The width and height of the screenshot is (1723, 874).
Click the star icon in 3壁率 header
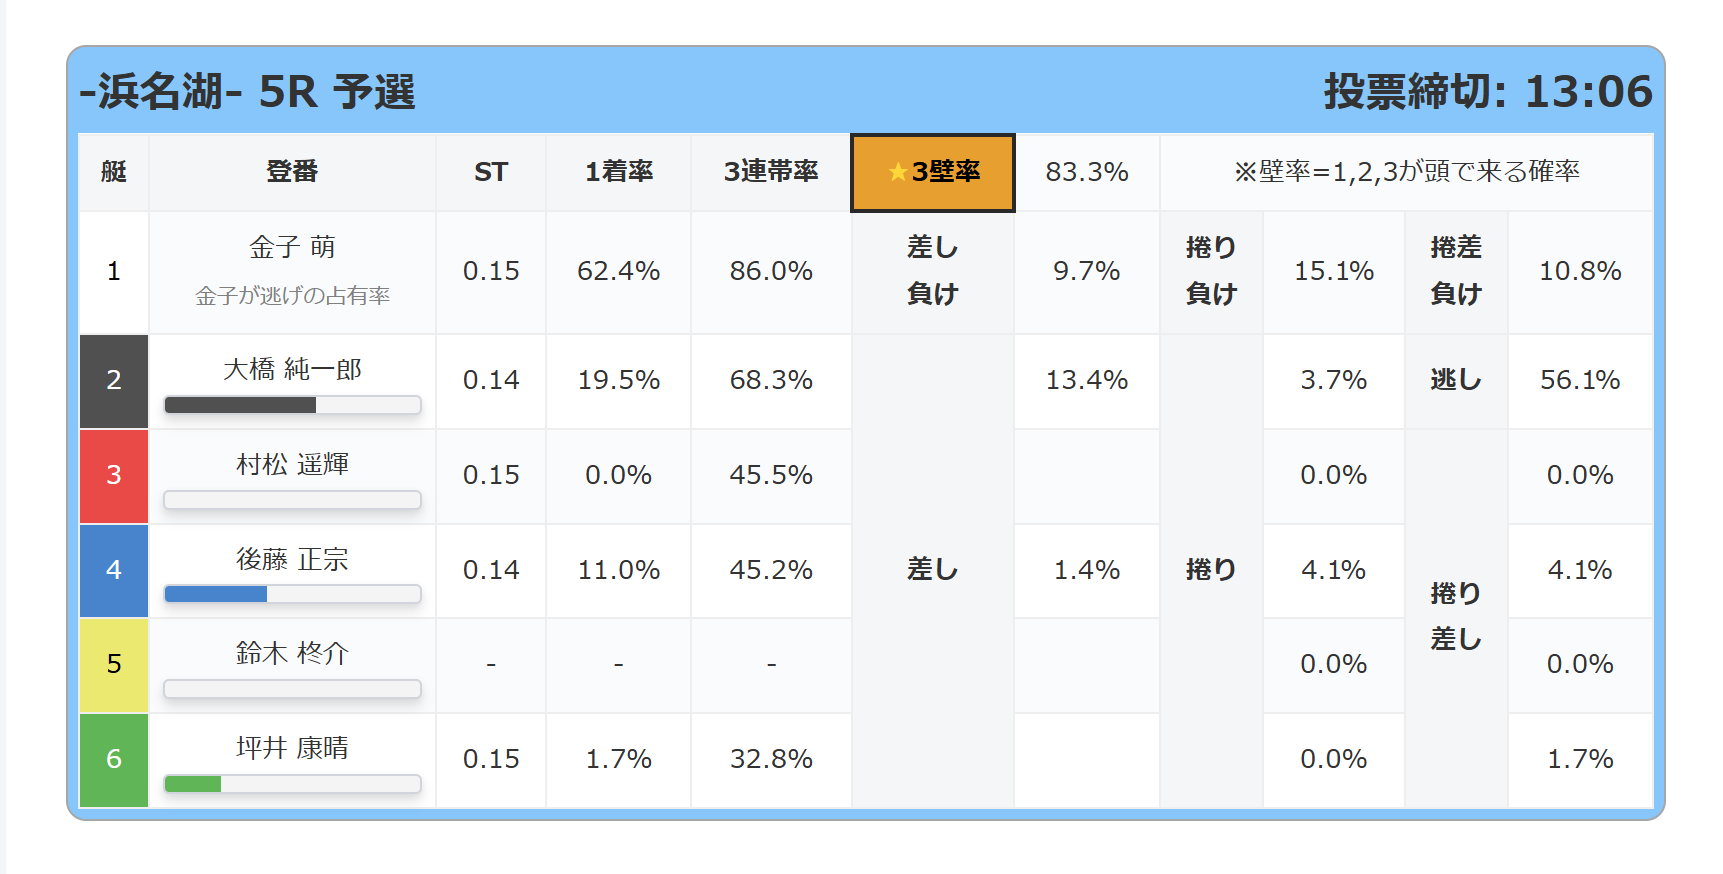click(897, 172)
